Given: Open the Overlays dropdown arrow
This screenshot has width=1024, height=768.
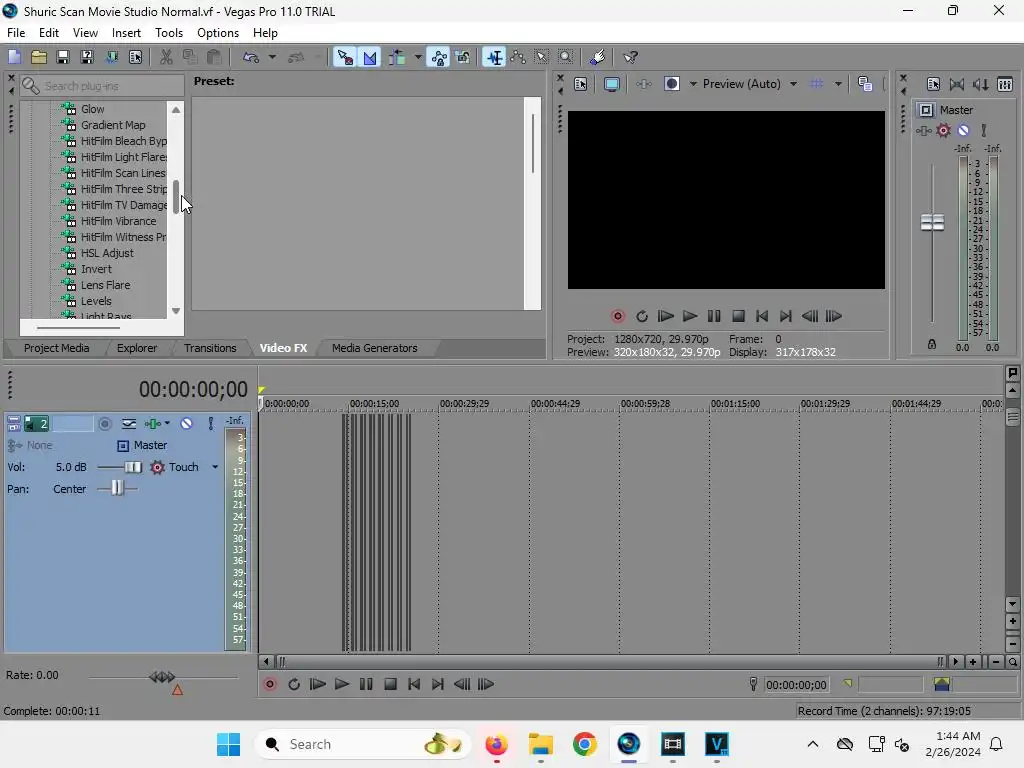Looking at the screenshot, I should point(838,84).
